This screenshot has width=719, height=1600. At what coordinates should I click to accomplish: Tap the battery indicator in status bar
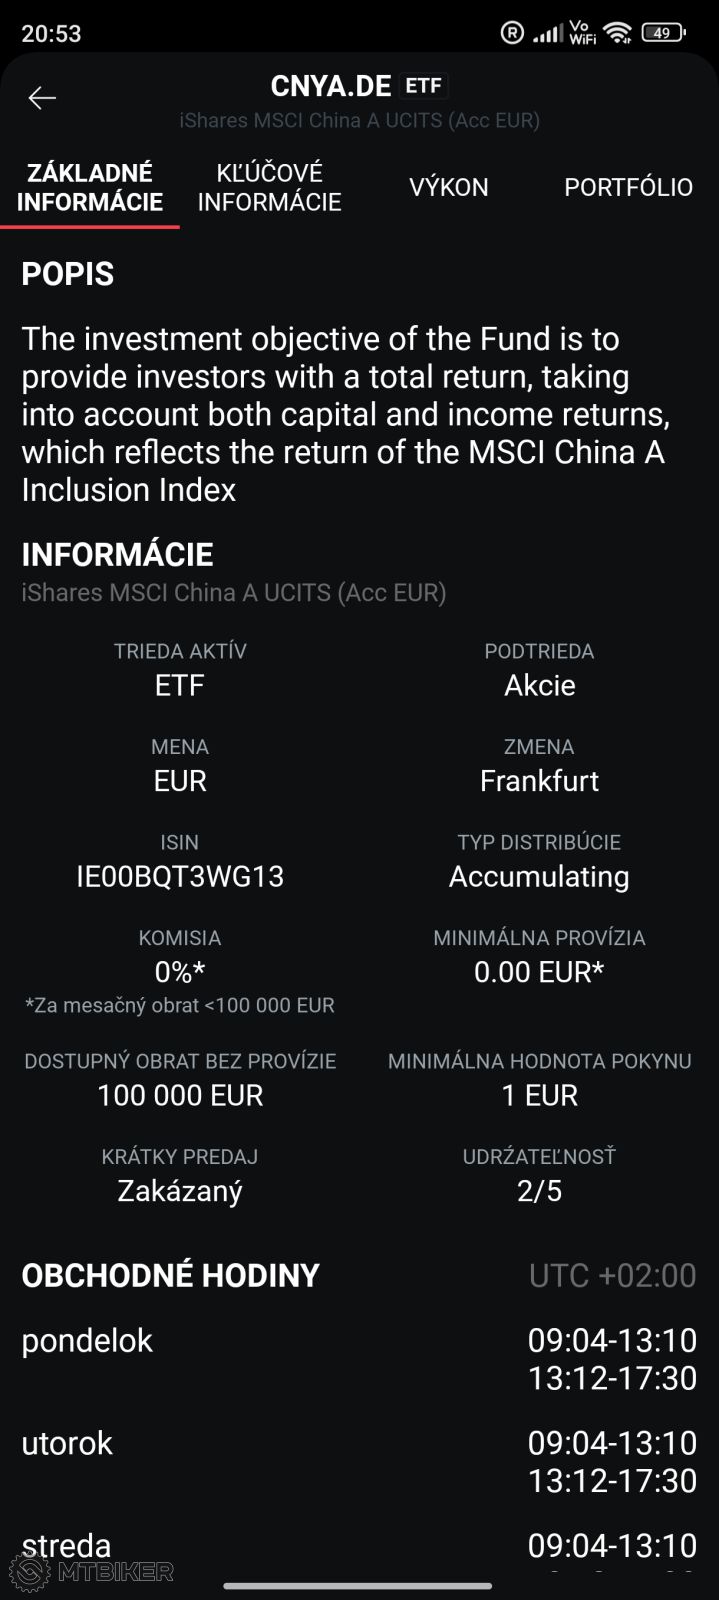[663, 33]
